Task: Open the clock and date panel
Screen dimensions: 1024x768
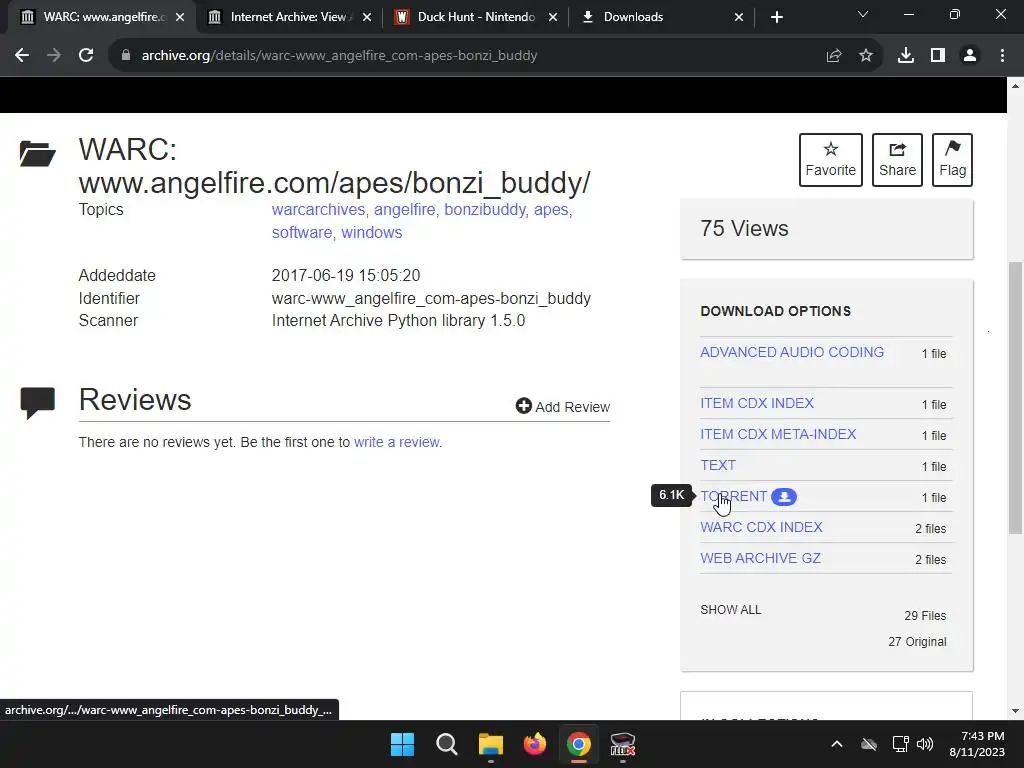Action: pos(977,744)
